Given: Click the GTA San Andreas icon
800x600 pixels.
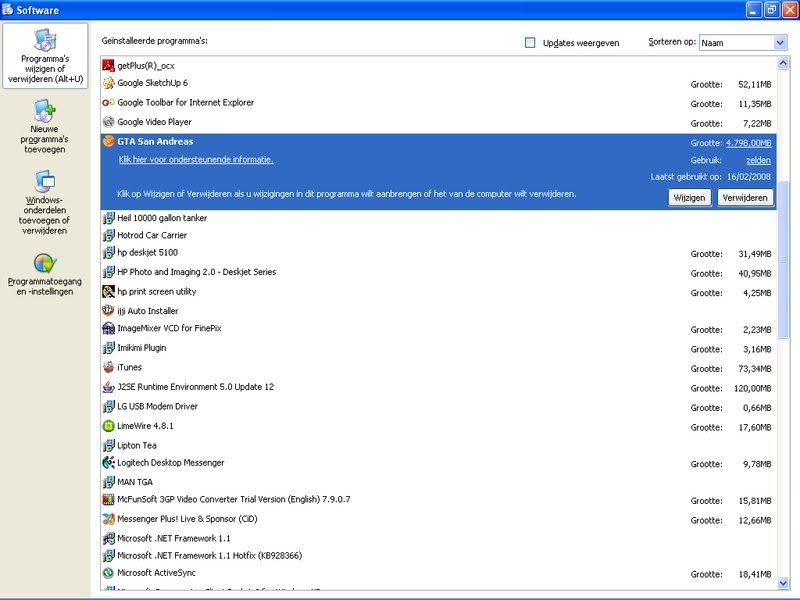Looking at the screenshot, I should click(x=108, y=141).
